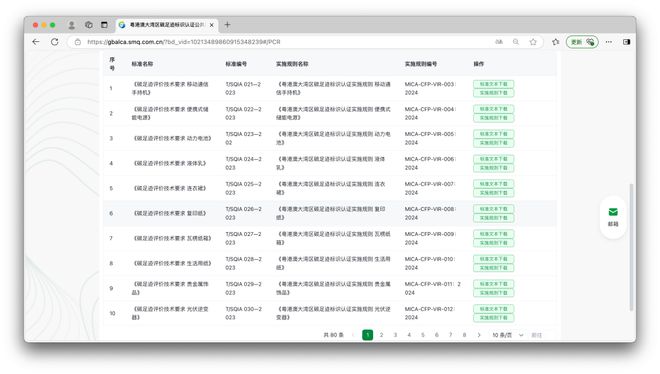Download standard text for row 3 动力电池
Screen dimensions: 660x374
pyautogui.click(x=493, y=134)
